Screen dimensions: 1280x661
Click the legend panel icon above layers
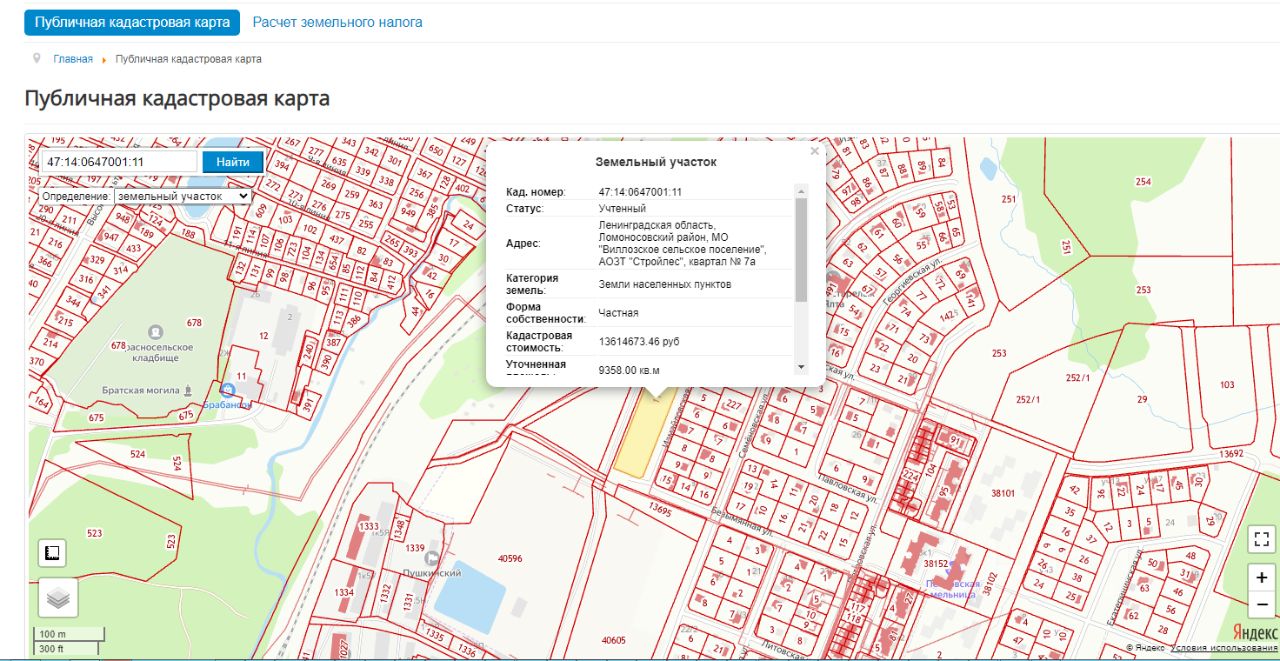click(x=52, y=552)
